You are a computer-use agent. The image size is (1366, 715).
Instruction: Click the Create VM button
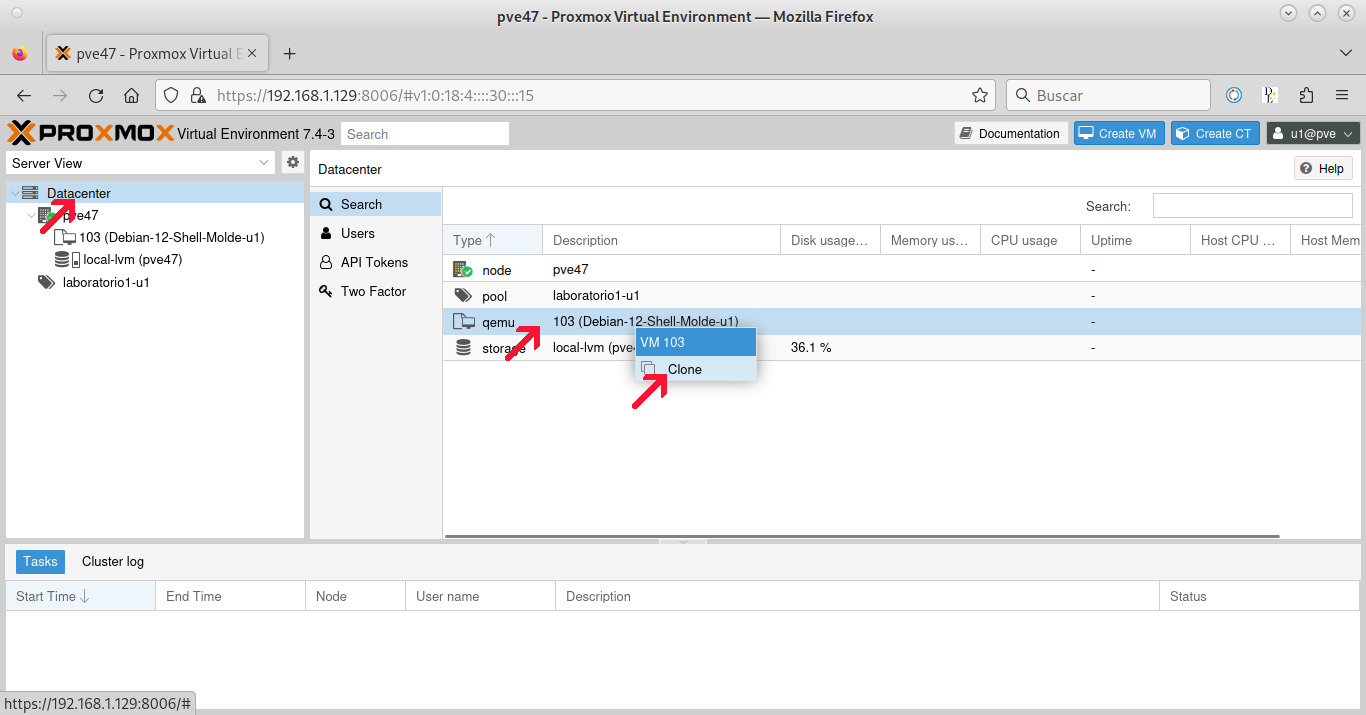[x=1119, y=133]
